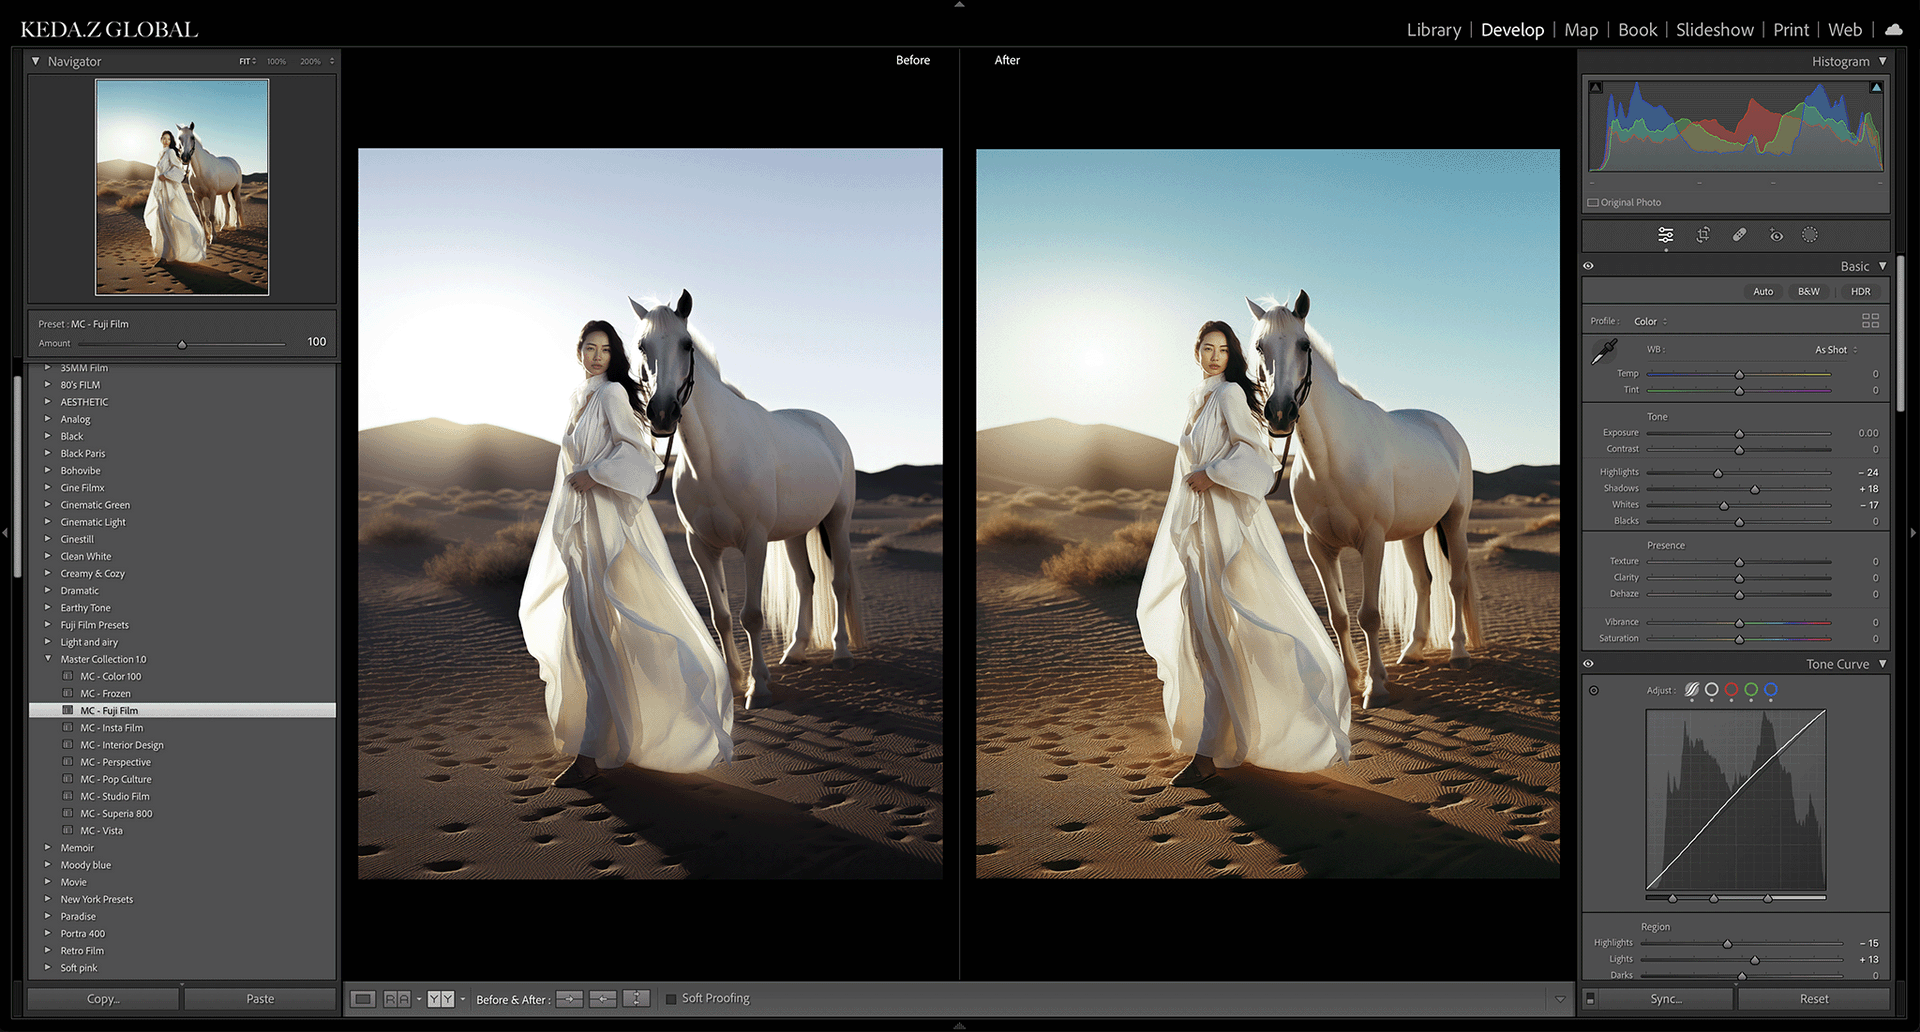Click the Reset button

tap(1813, 999)
